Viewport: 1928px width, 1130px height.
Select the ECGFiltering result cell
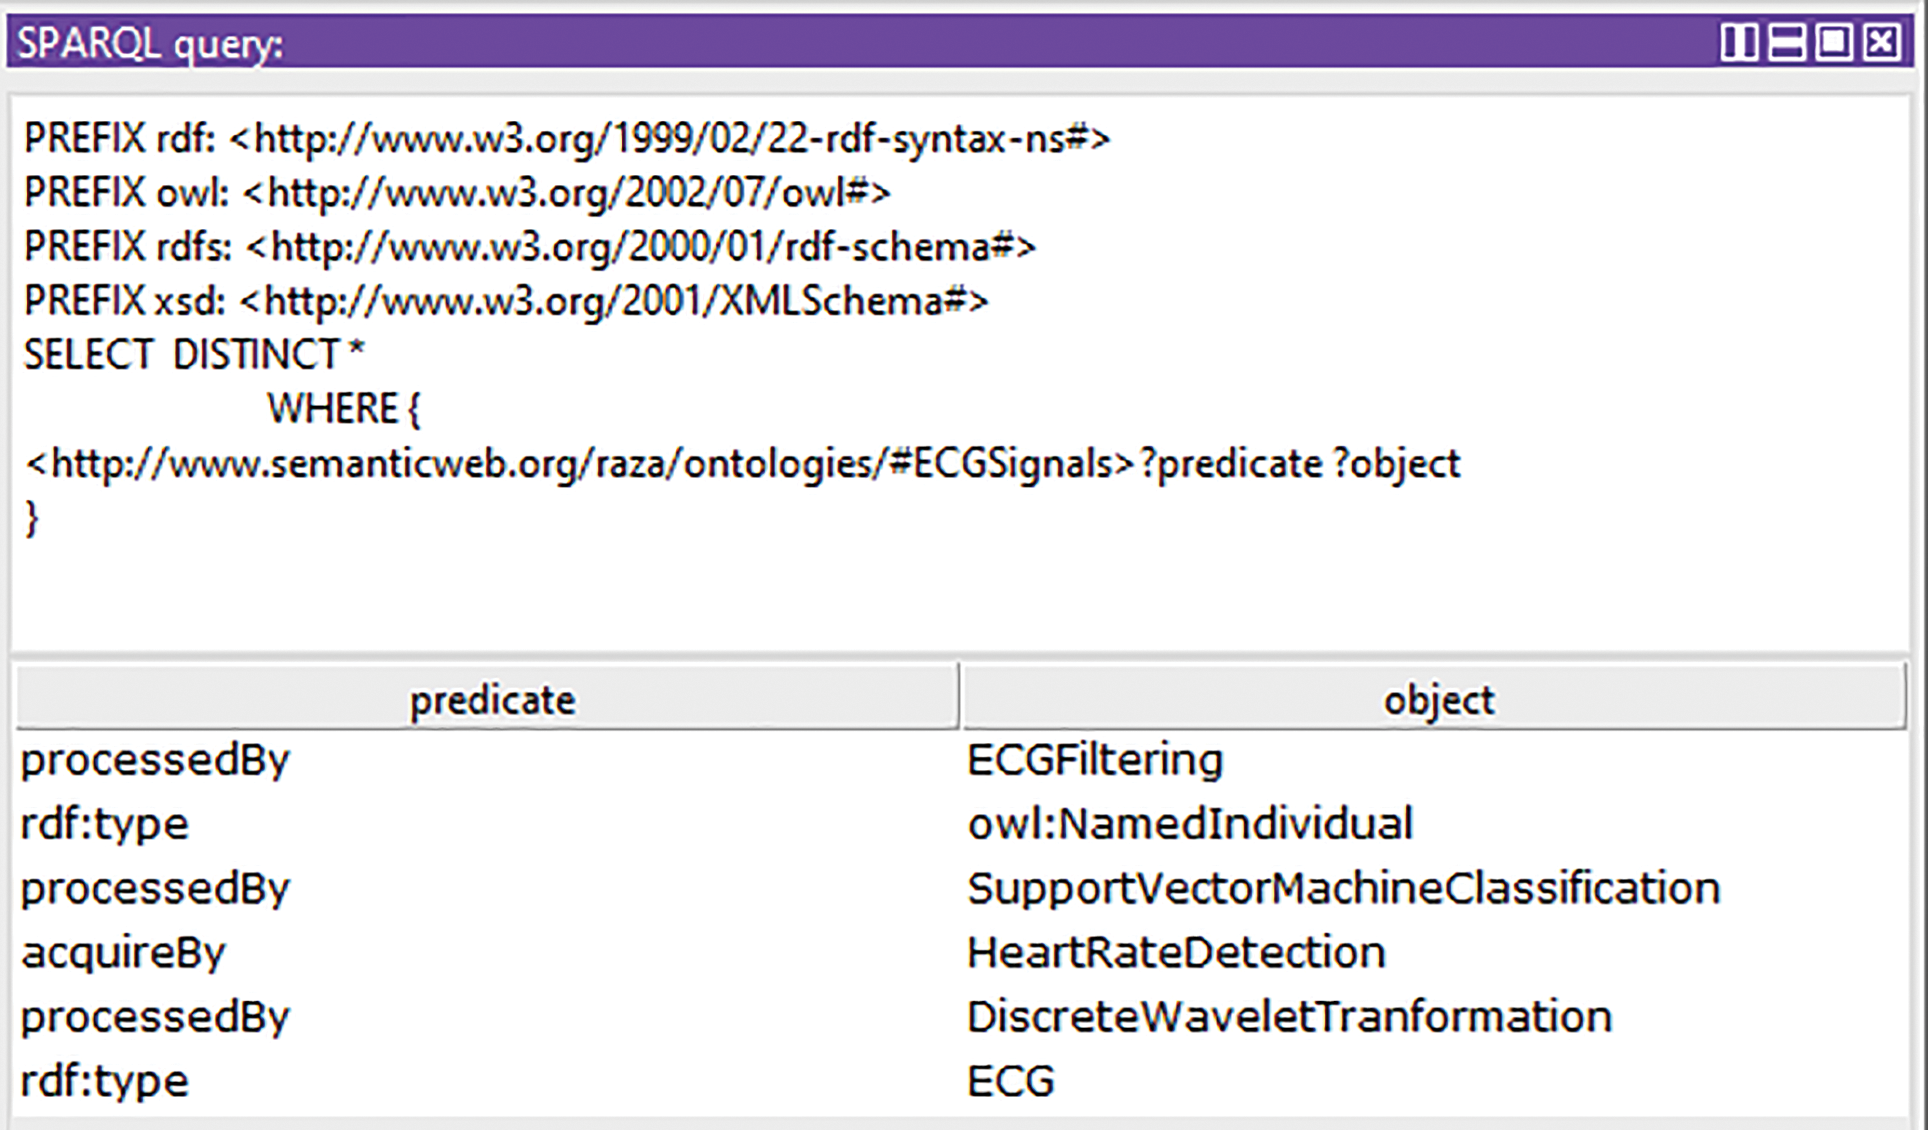coord(1095,760)
